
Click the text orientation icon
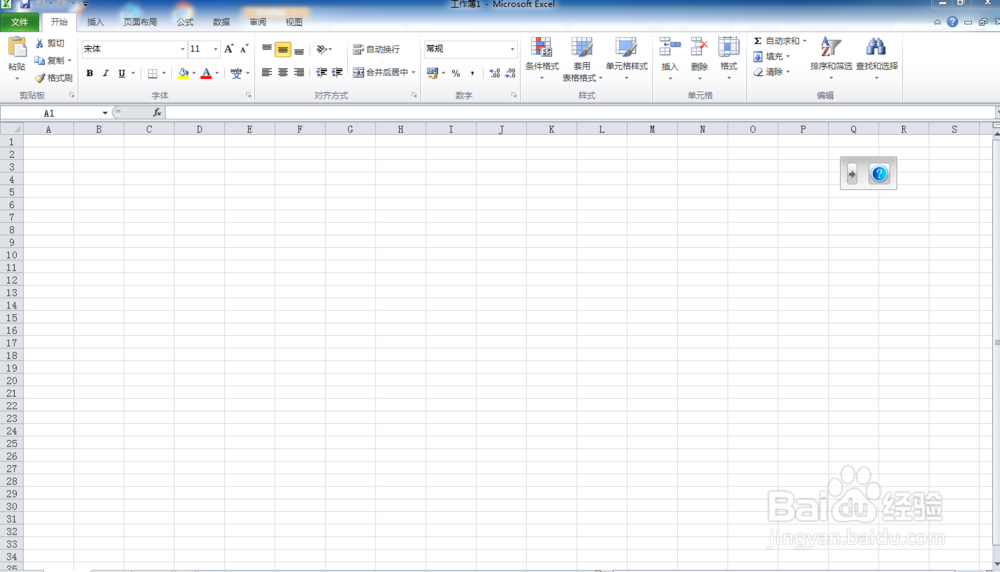tap(321, 49)
